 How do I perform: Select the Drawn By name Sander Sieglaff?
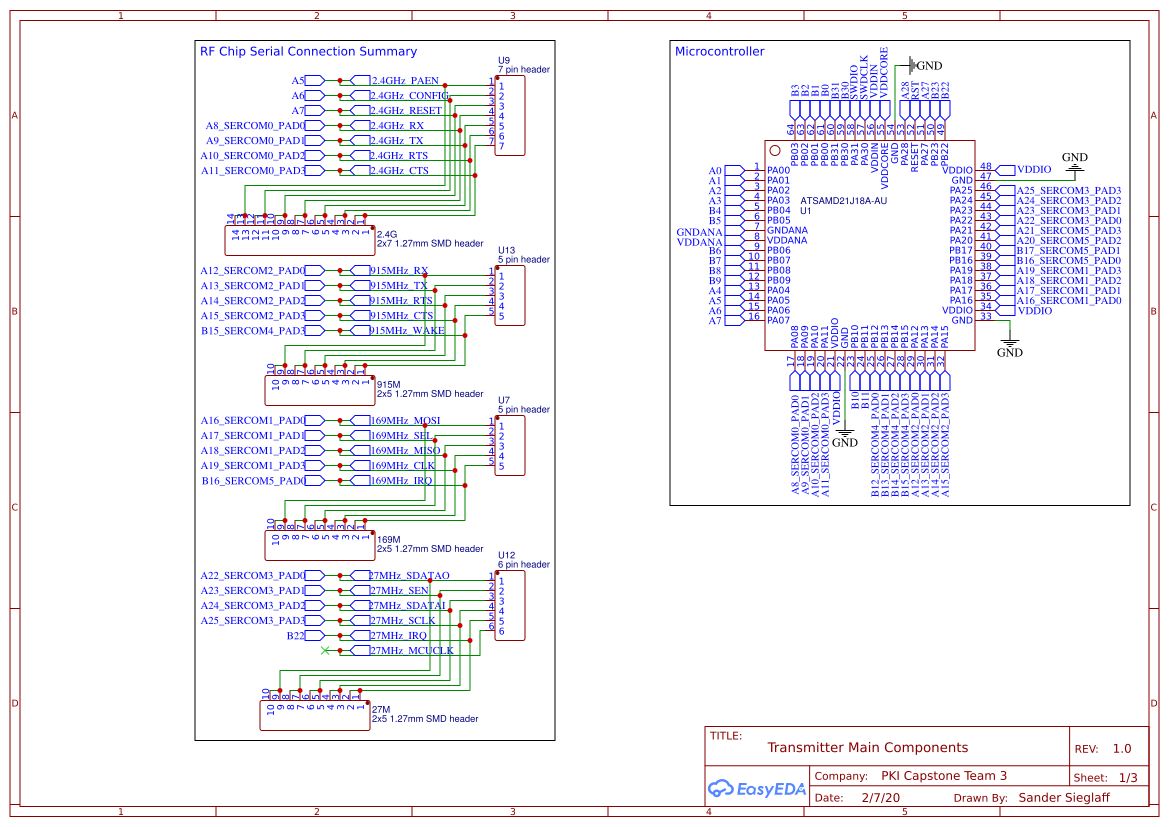point(1063,797)
